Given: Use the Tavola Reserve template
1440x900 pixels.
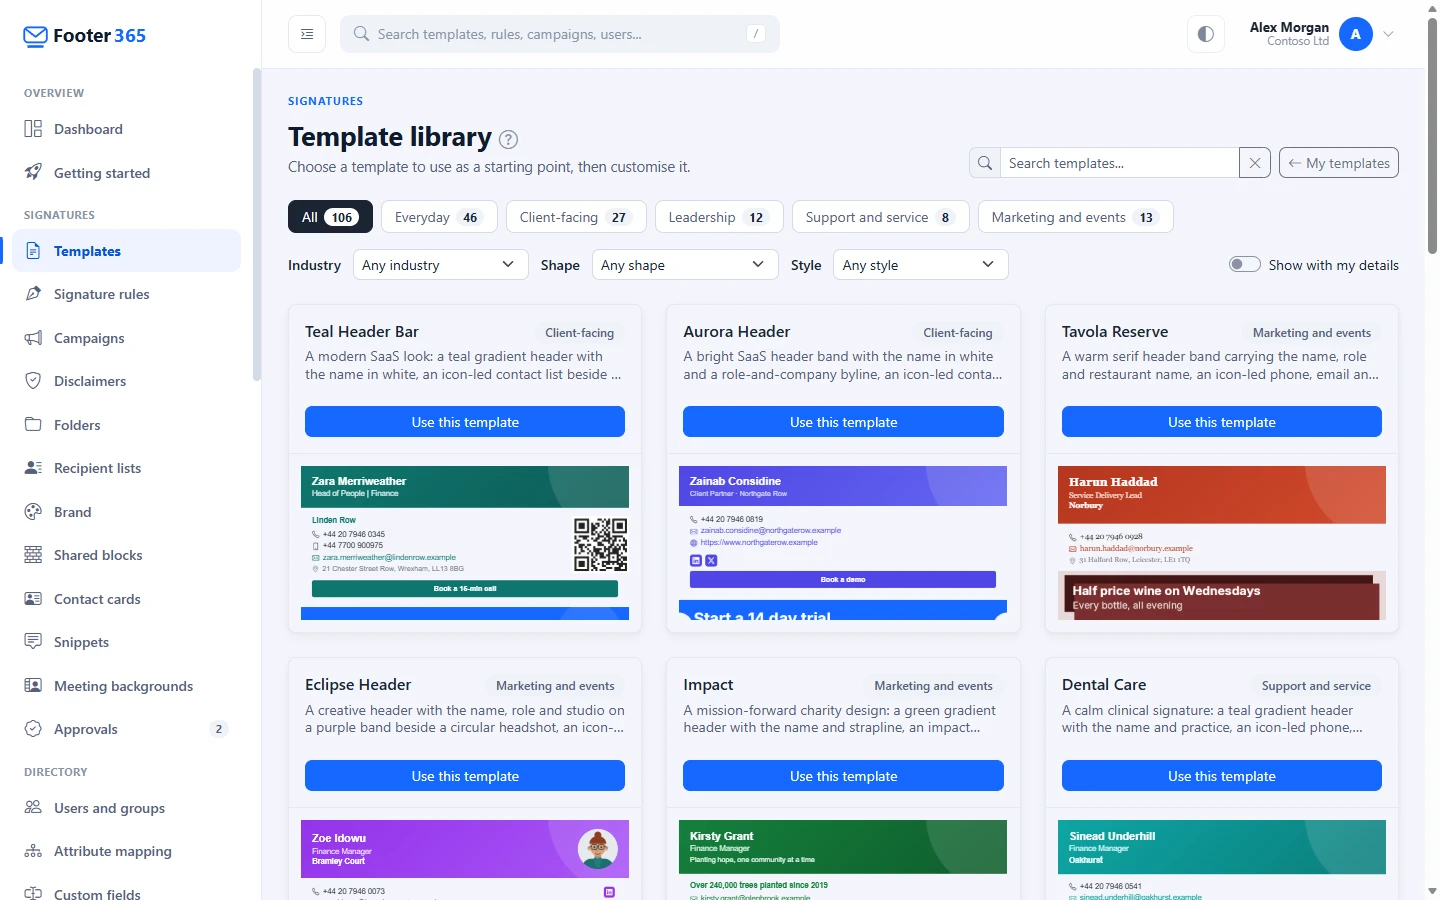Looking at the screenshot, I should (x=1222, y=422).
